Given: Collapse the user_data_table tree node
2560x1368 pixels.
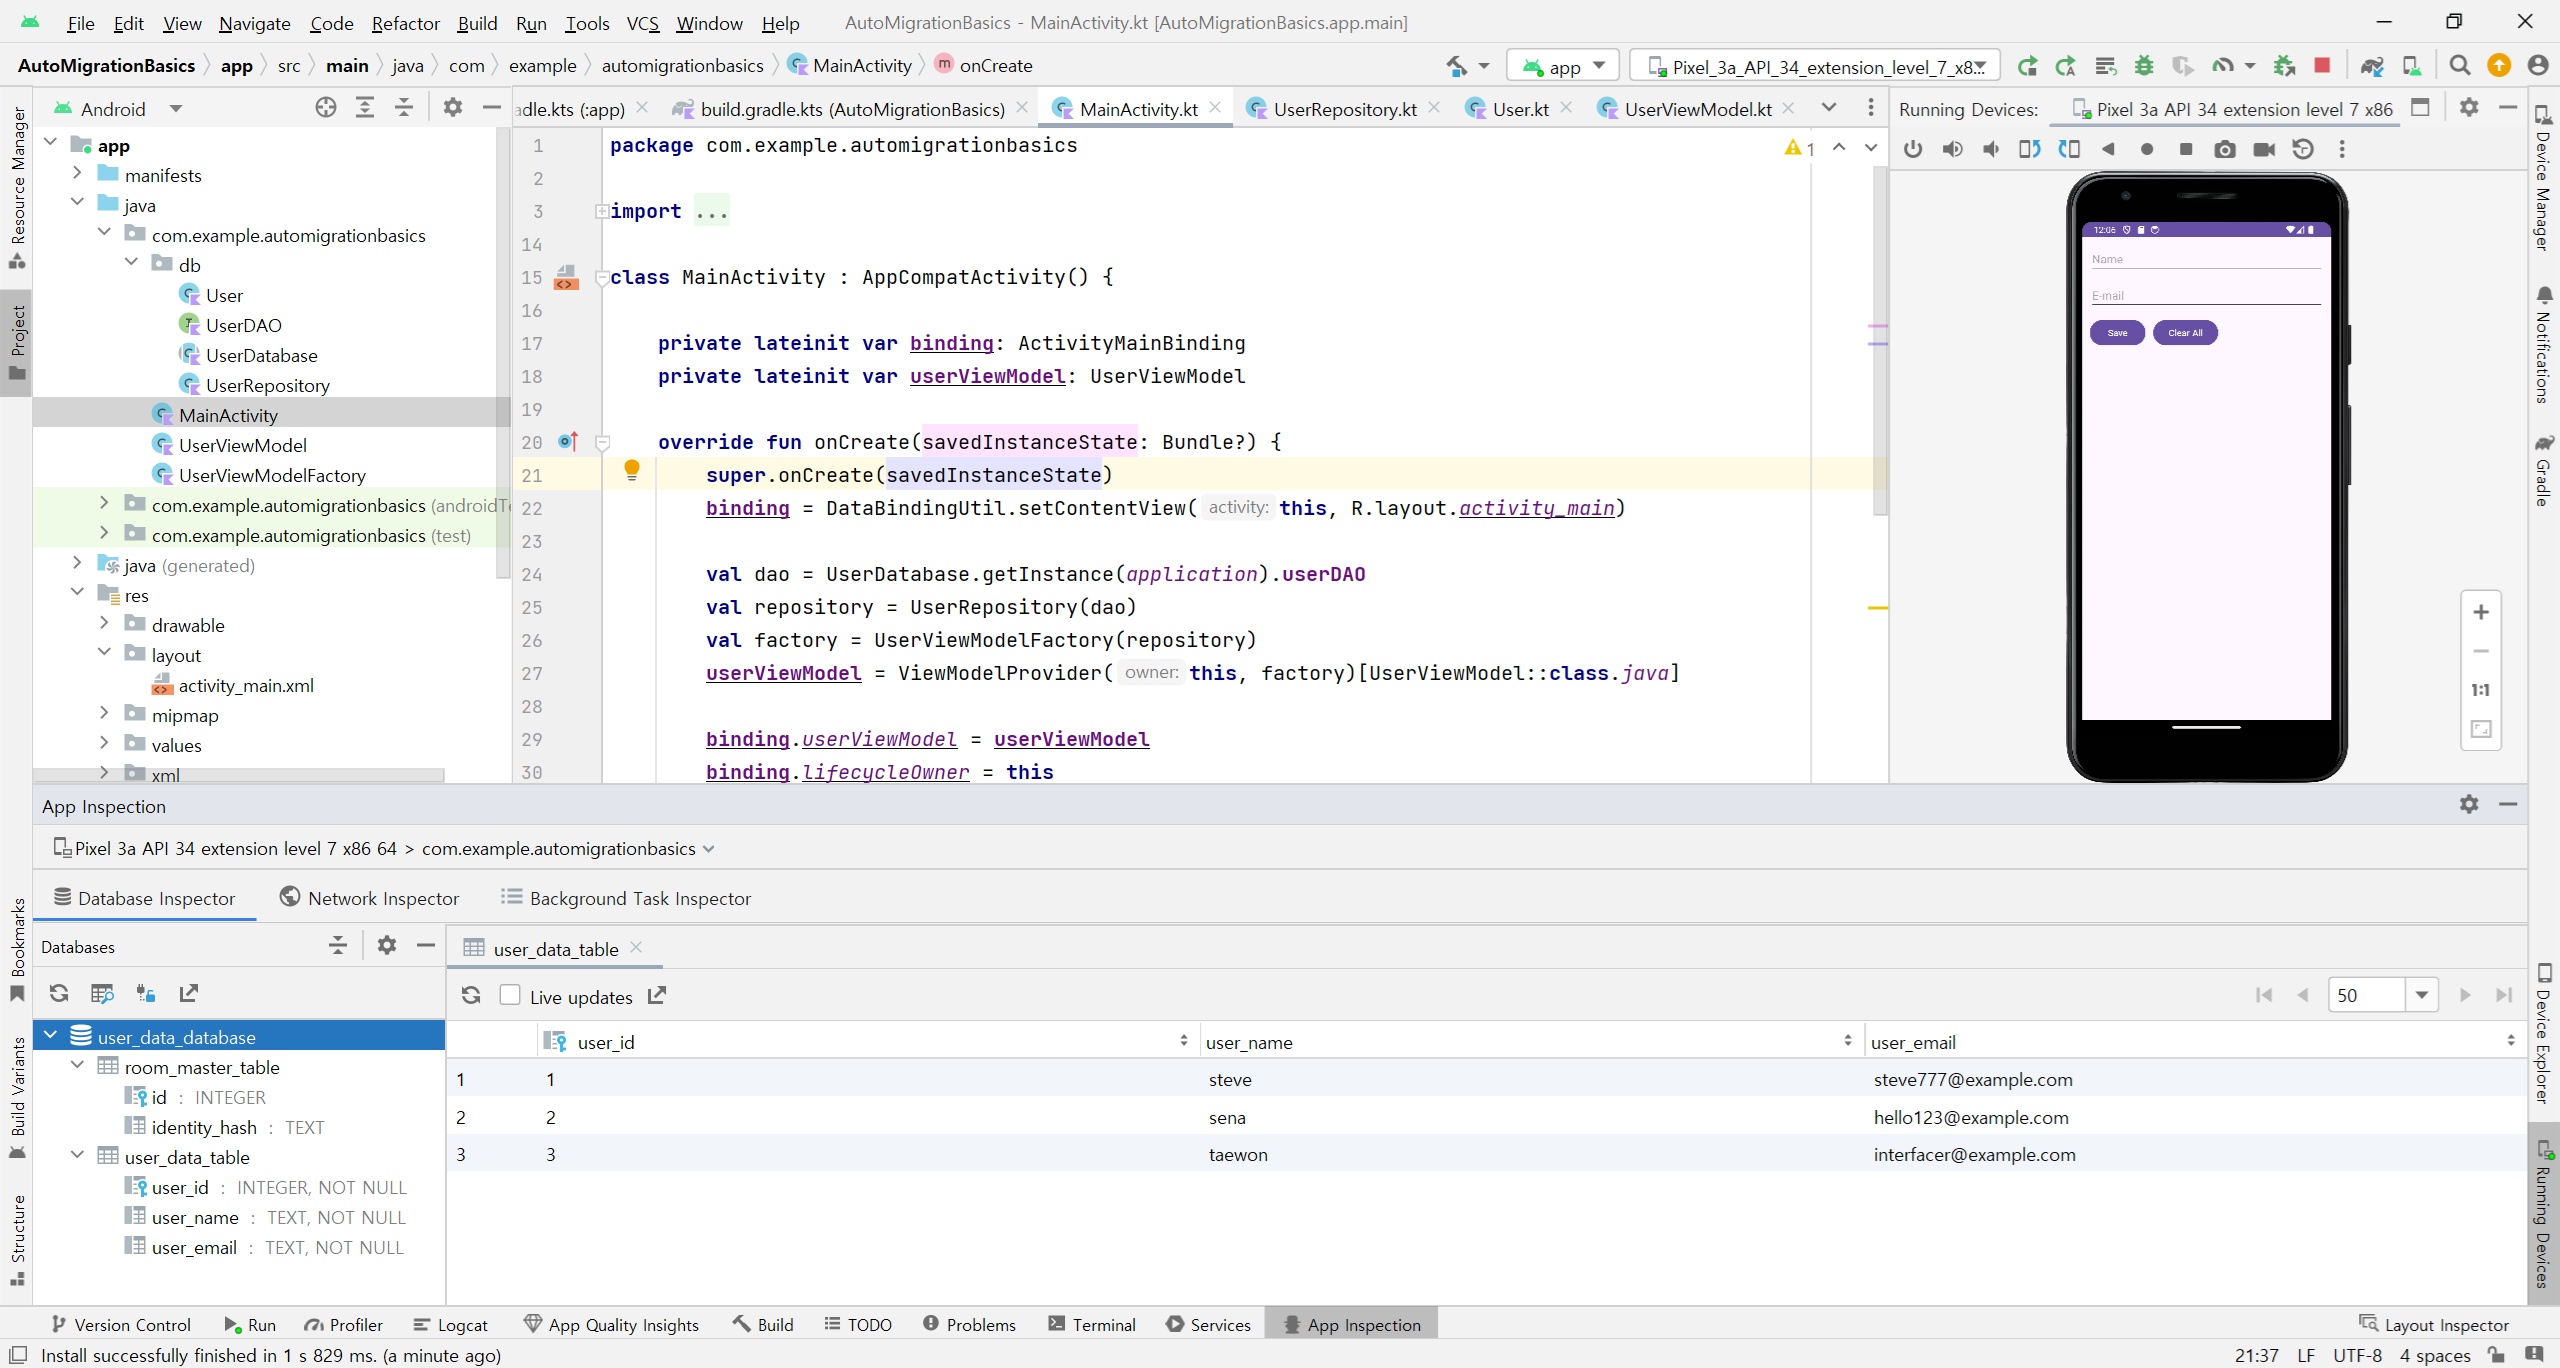Looking at the screenshot, I should [x=78, y=1157].
